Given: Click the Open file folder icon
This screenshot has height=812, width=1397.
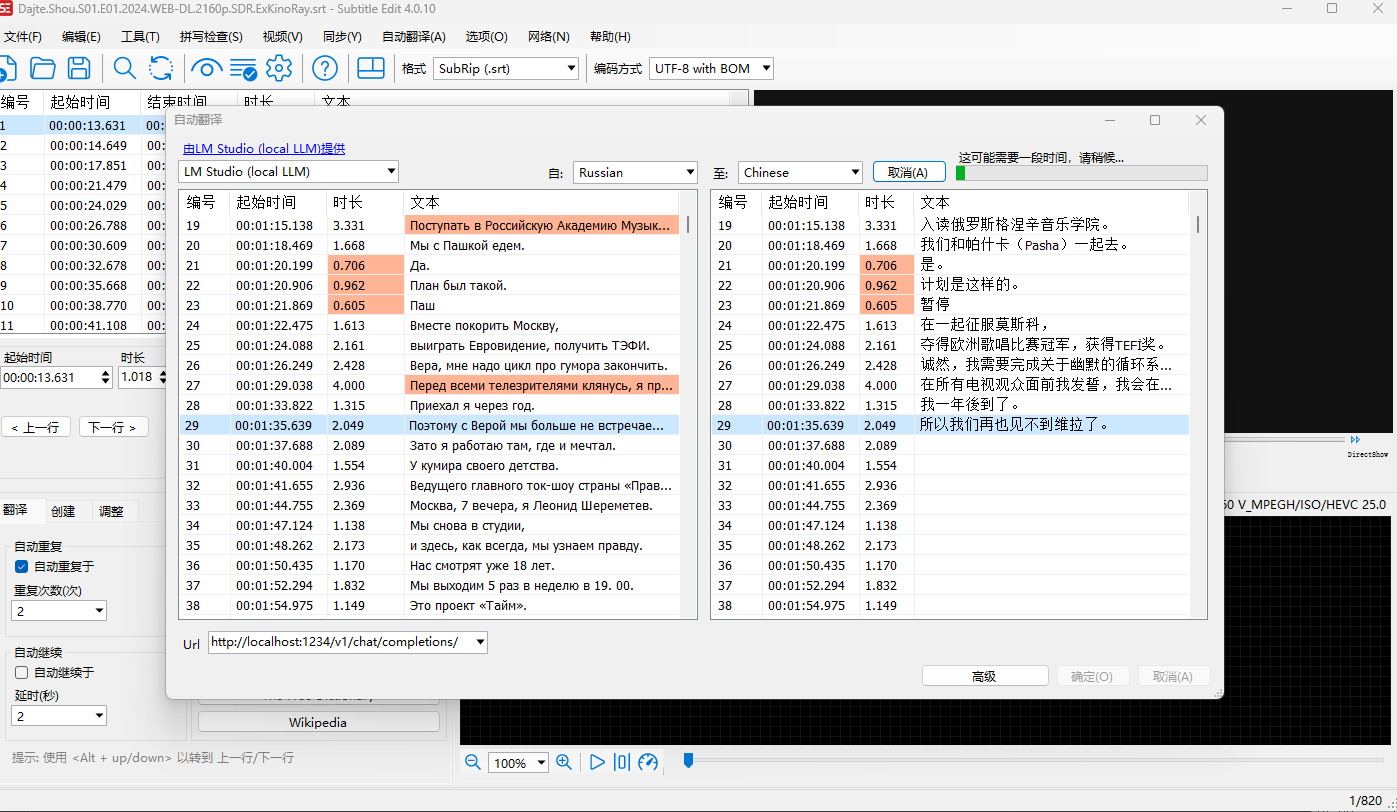Looking at the screenshot, I should click(43, 68).
